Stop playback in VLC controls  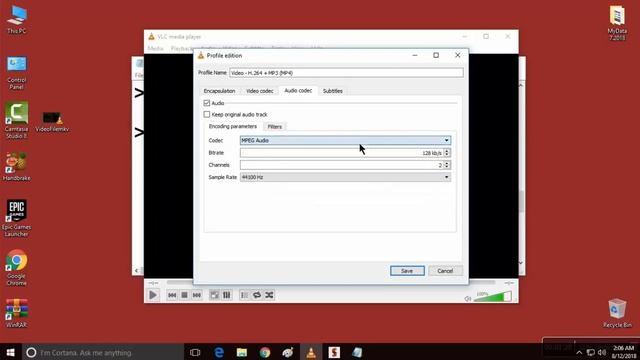click(x=184, y=295)
